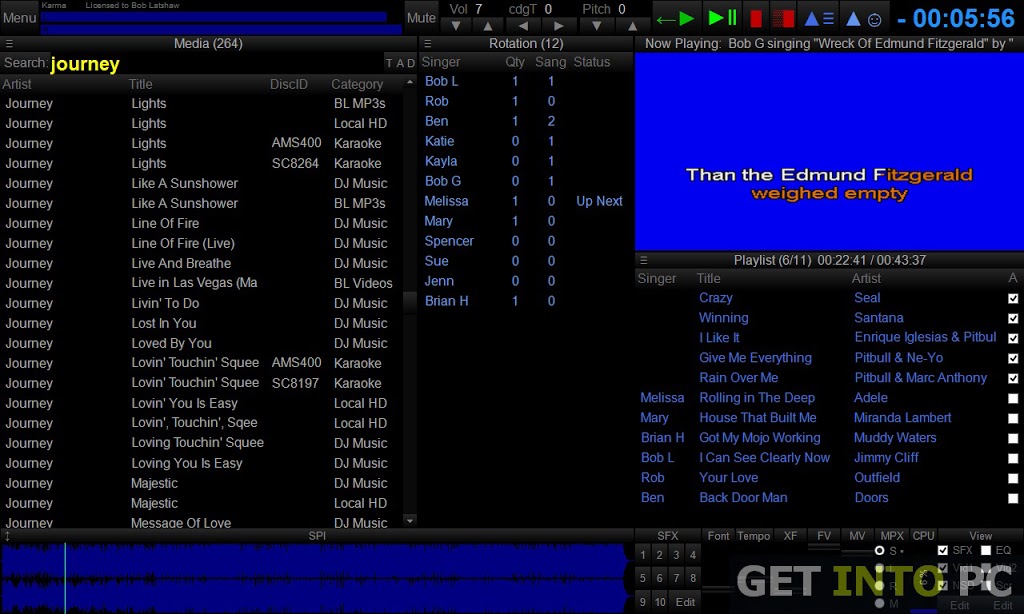Play the next singer's song
The width and height of the screenshot is (1024, 614).
tap(675, 18)
